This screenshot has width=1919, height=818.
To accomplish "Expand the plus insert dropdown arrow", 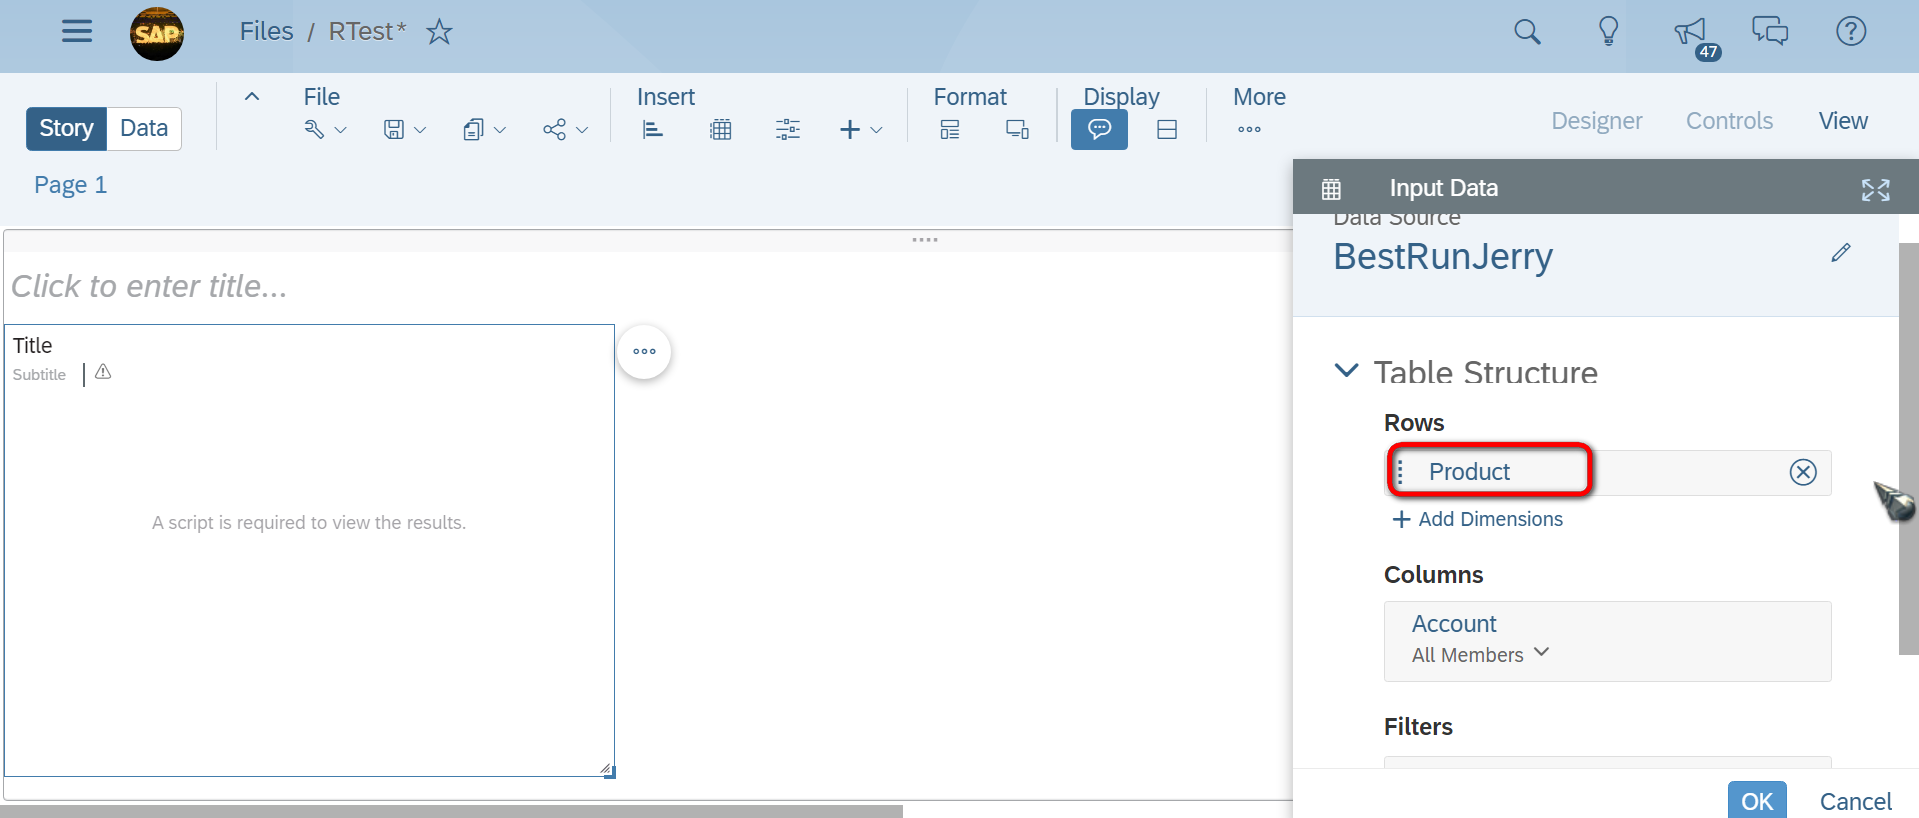I will 876,130.
